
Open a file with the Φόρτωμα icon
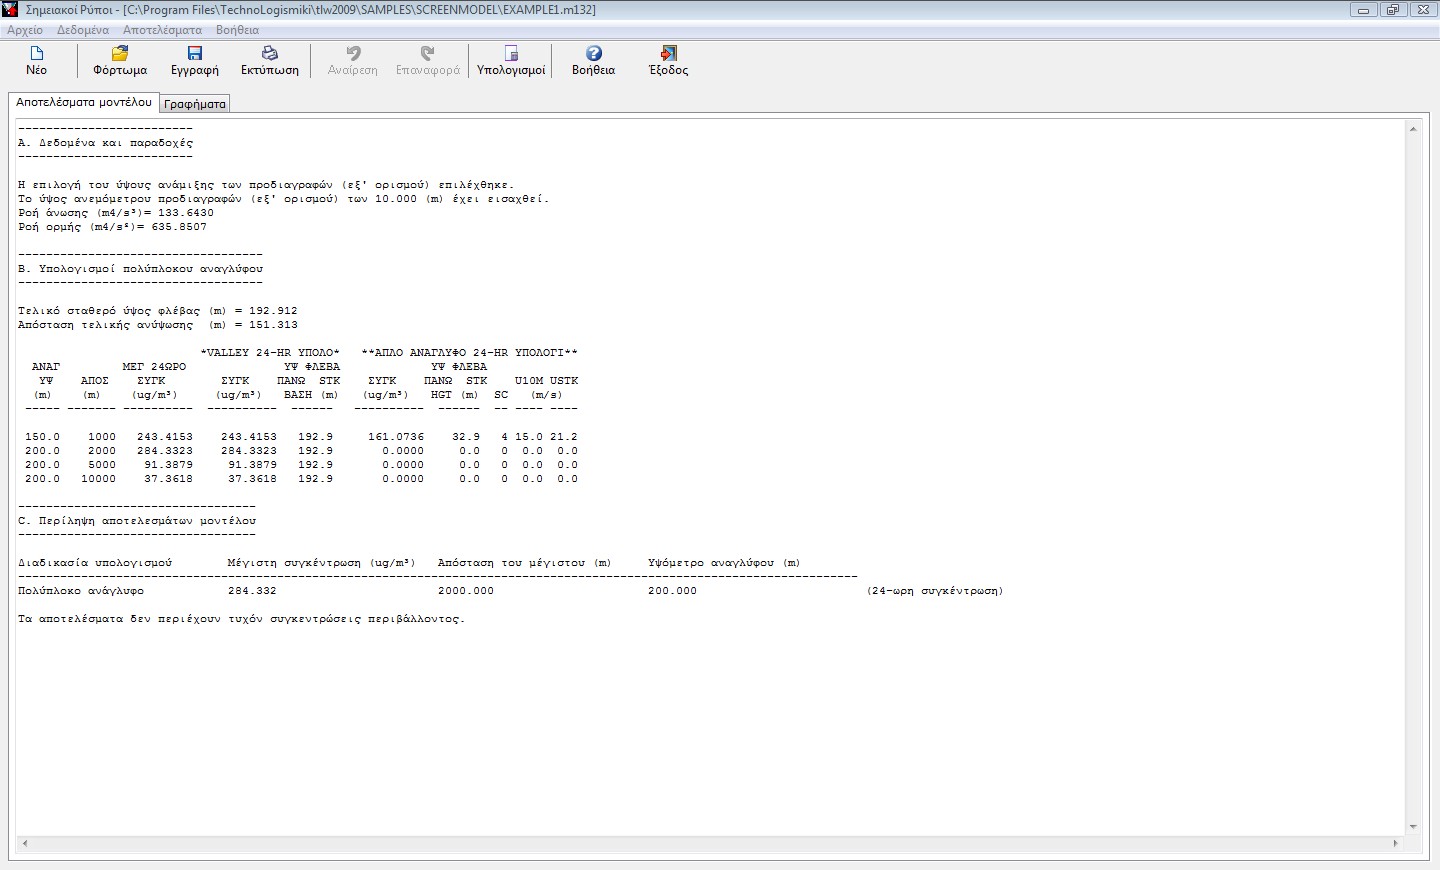pyautogui.click(x=120, y=54)
